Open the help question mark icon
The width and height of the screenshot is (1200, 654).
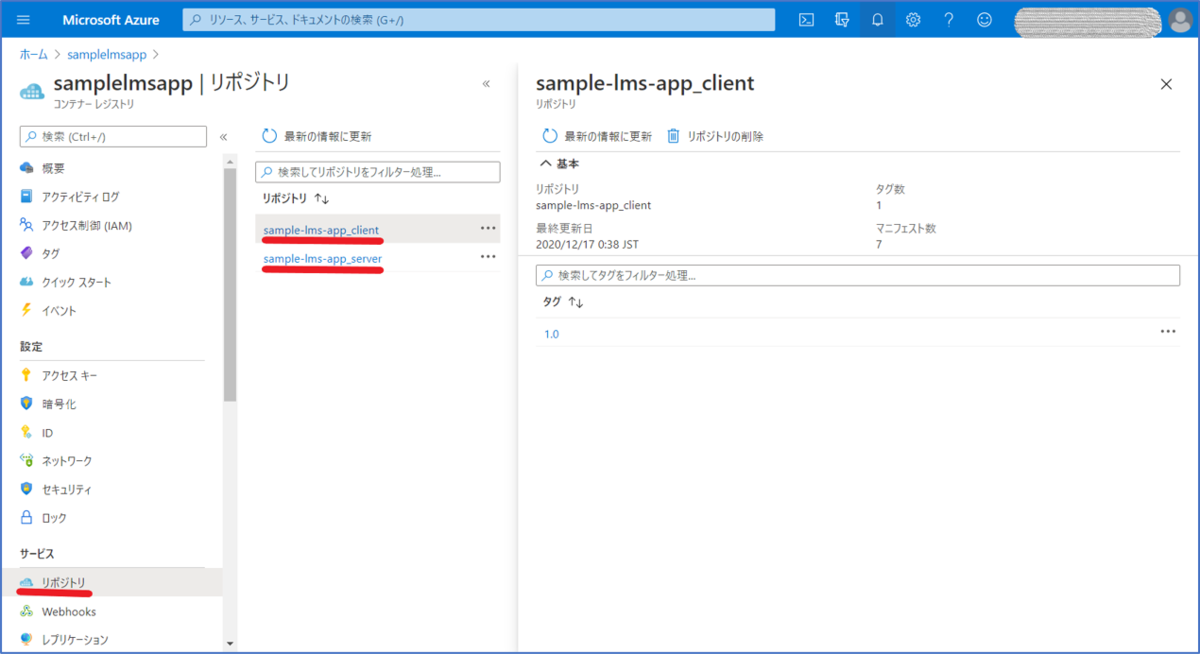point(949,20)
